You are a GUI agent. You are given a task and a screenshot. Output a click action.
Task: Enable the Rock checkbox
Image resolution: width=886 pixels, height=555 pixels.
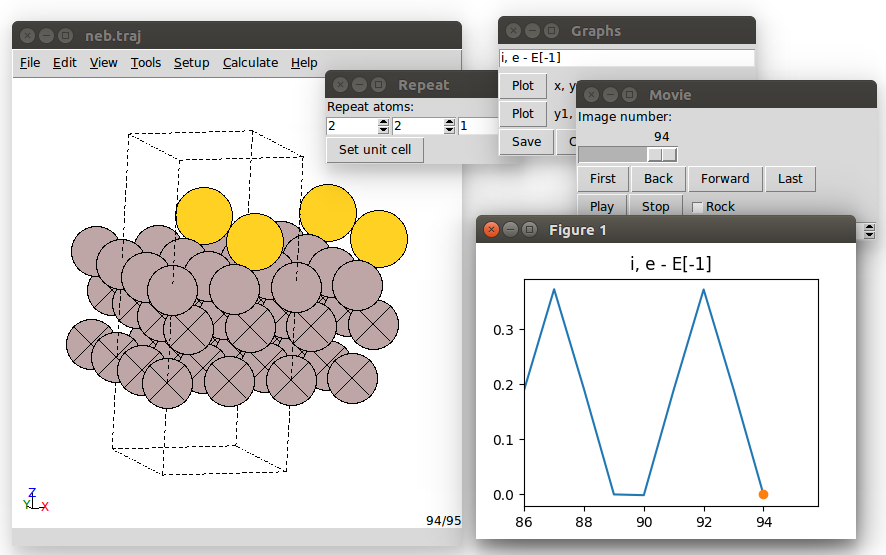(x=697, y=207)
